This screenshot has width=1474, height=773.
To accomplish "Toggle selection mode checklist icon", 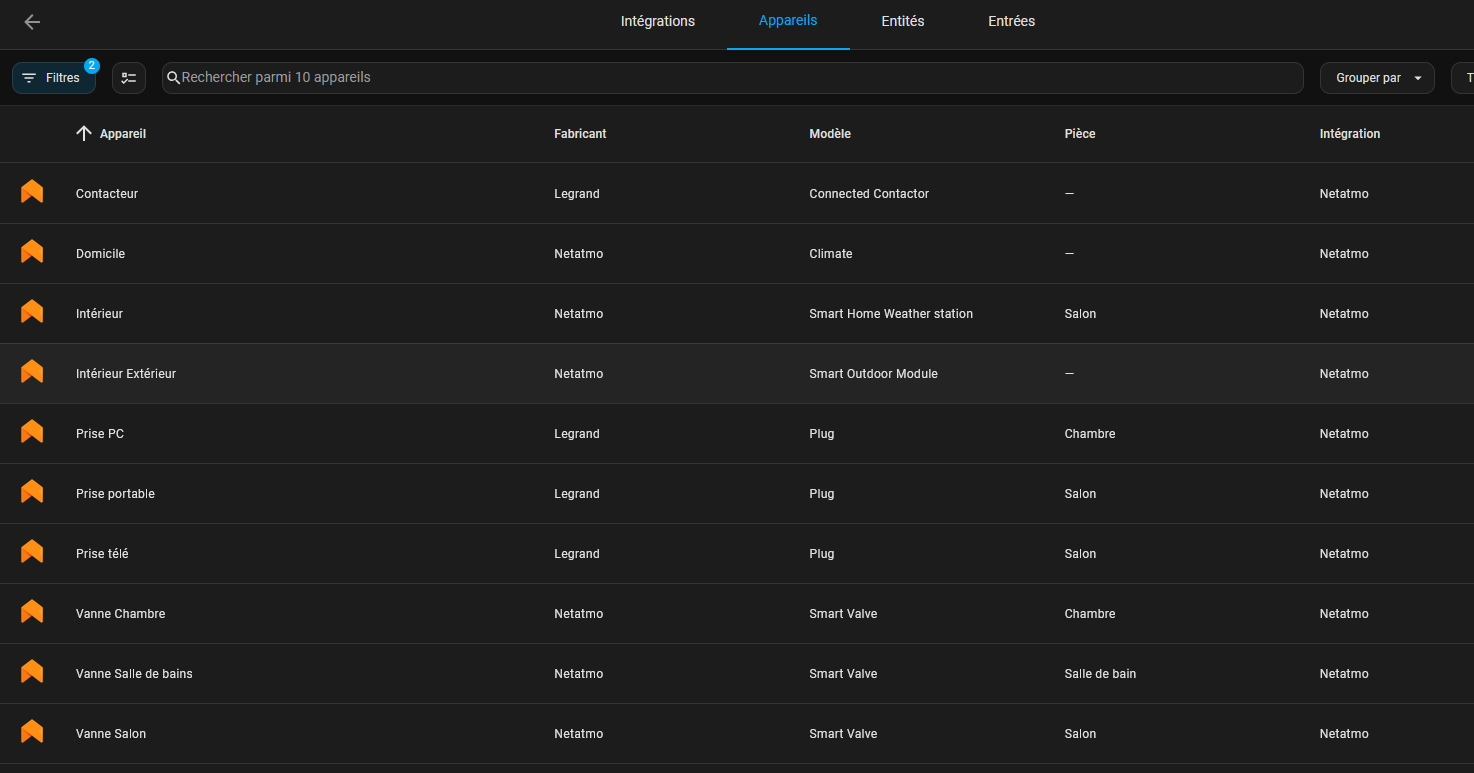I will (129, 78).
